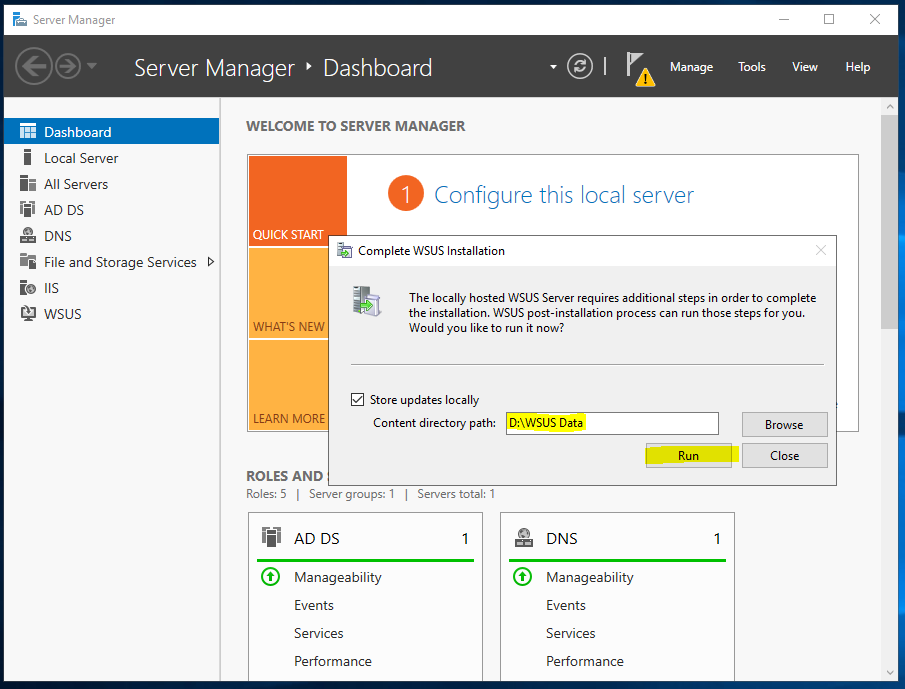The image size is (905, 689).
Task: Click the WSUS server icon in dialog
Action: point(367,301)
